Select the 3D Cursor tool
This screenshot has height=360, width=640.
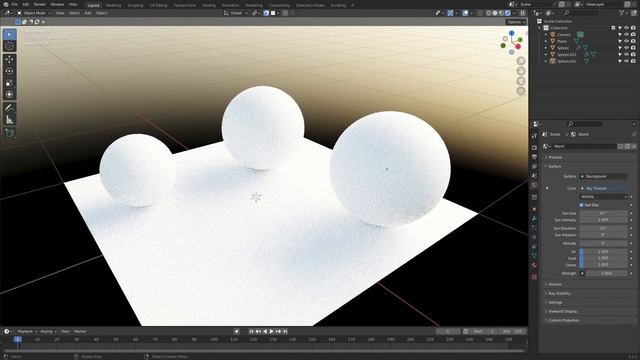point(9,46)
